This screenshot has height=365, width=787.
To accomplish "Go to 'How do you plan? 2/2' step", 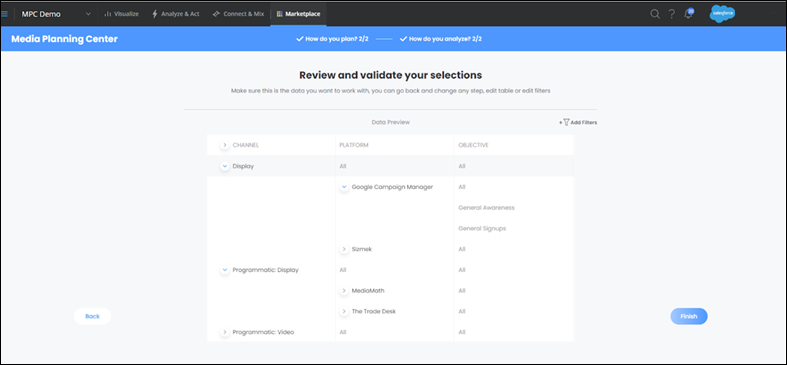I will pos(332,39).
